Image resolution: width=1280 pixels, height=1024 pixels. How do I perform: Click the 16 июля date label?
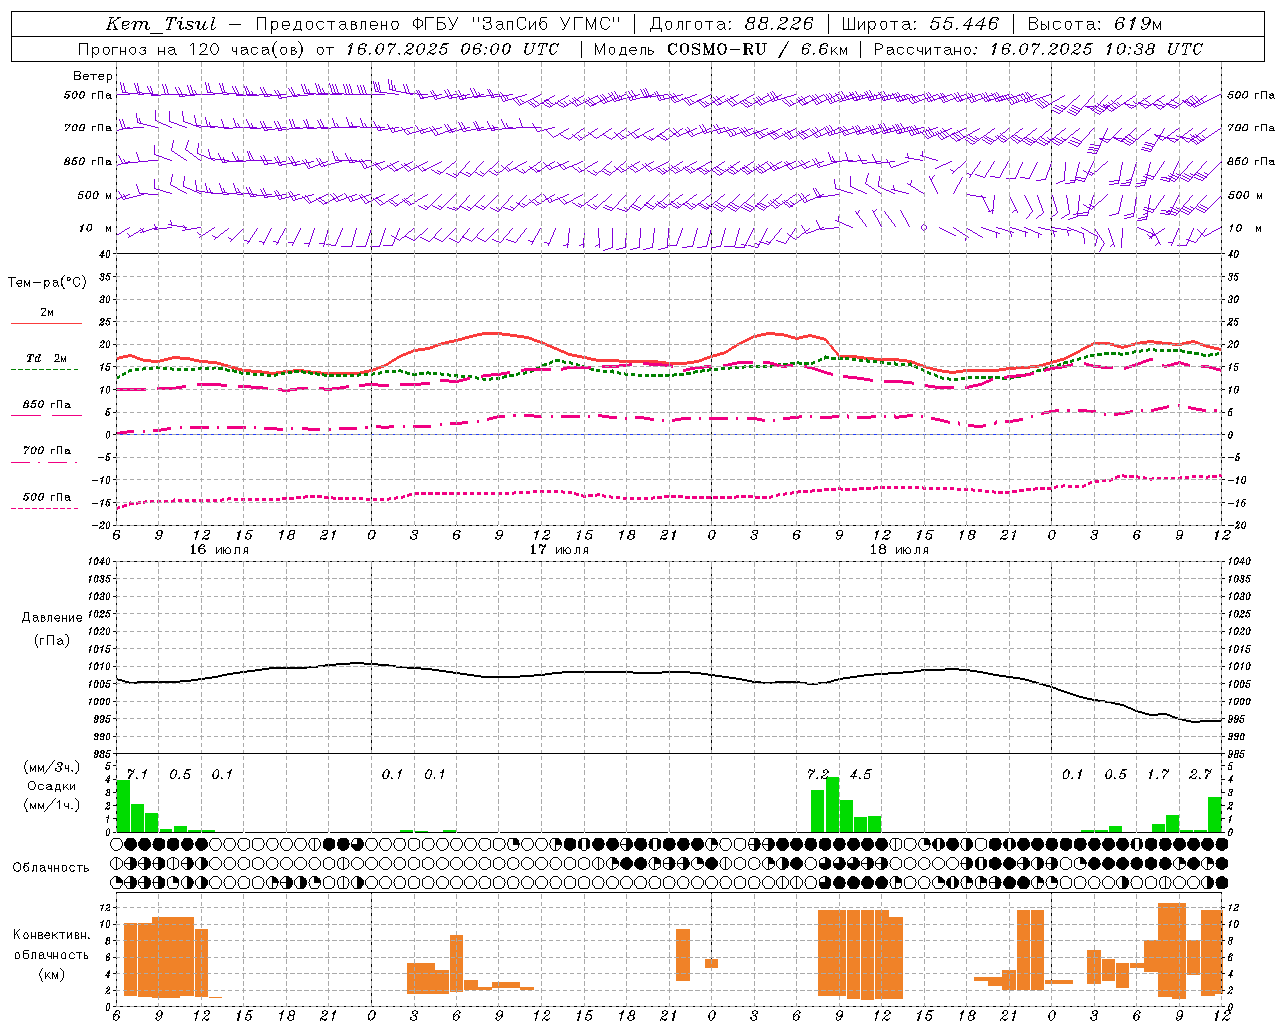point(219,550)
